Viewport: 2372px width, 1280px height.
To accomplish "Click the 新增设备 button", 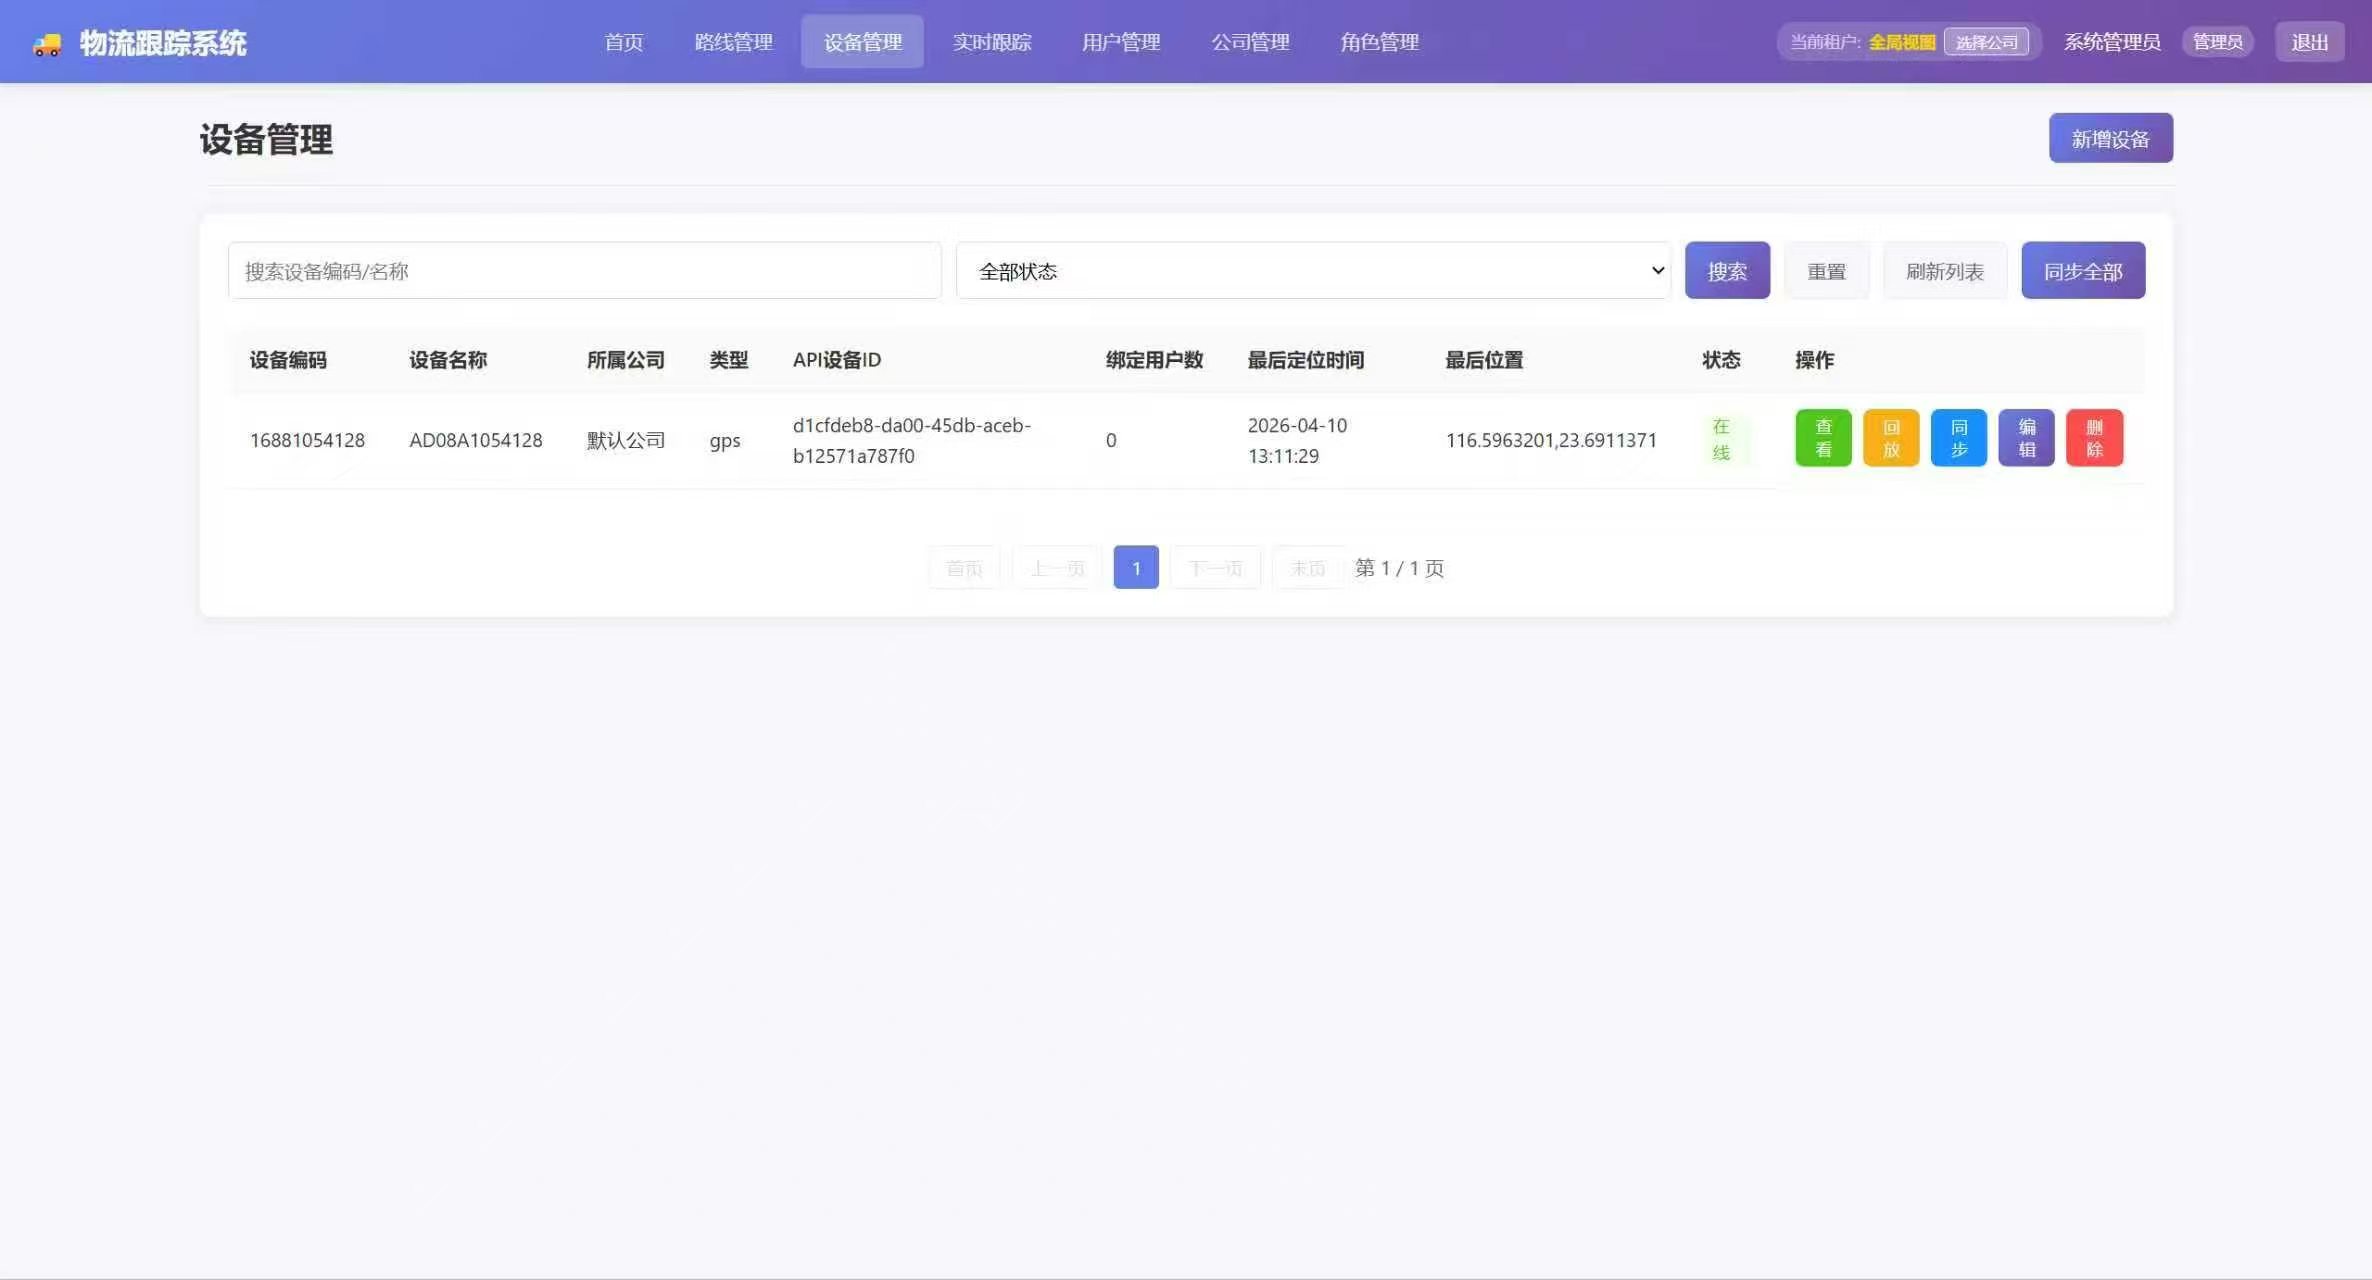I will tap(2110, 138).
